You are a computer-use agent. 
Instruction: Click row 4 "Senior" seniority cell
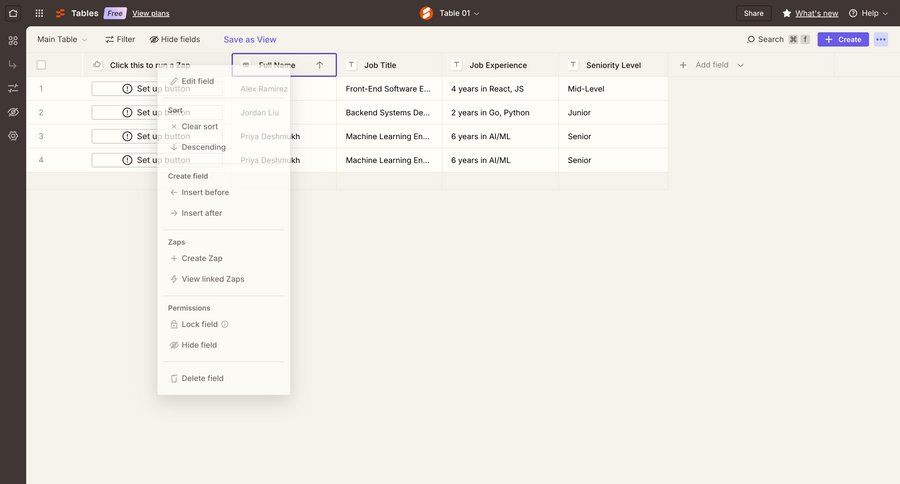pyautogui.click(x=613, y=160)
